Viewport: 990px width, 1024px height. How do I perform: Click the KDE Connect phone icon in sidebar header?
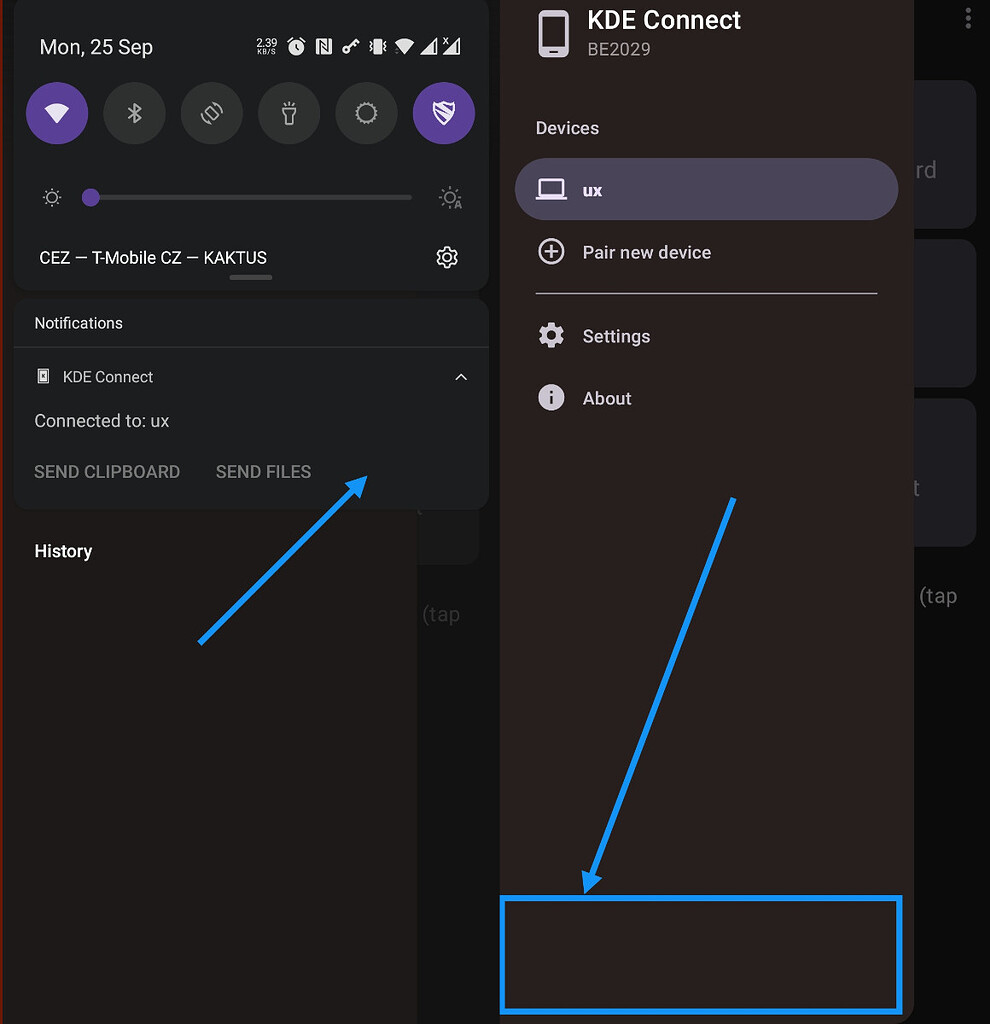(553, 32)
